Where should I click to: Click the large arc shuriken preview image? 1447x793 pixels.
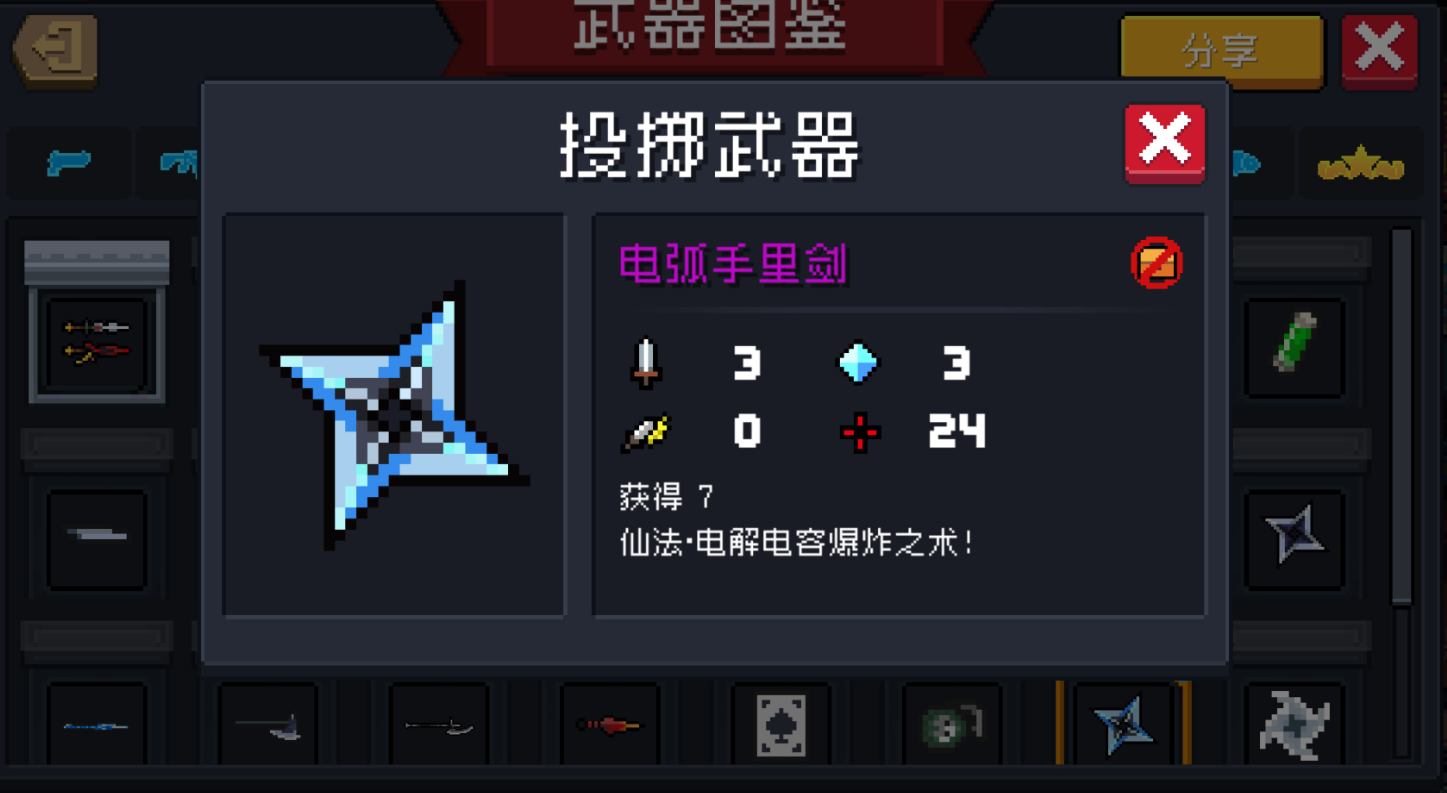click(394, 414)
